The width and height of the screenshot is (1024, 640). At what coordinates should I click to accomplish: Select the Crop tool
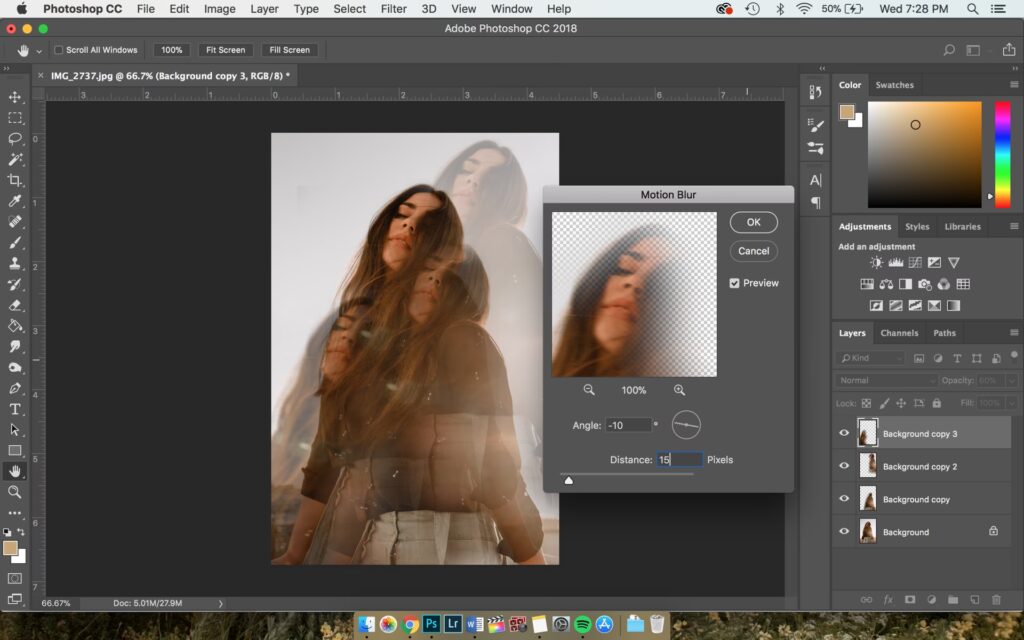[x=15, y=180]
